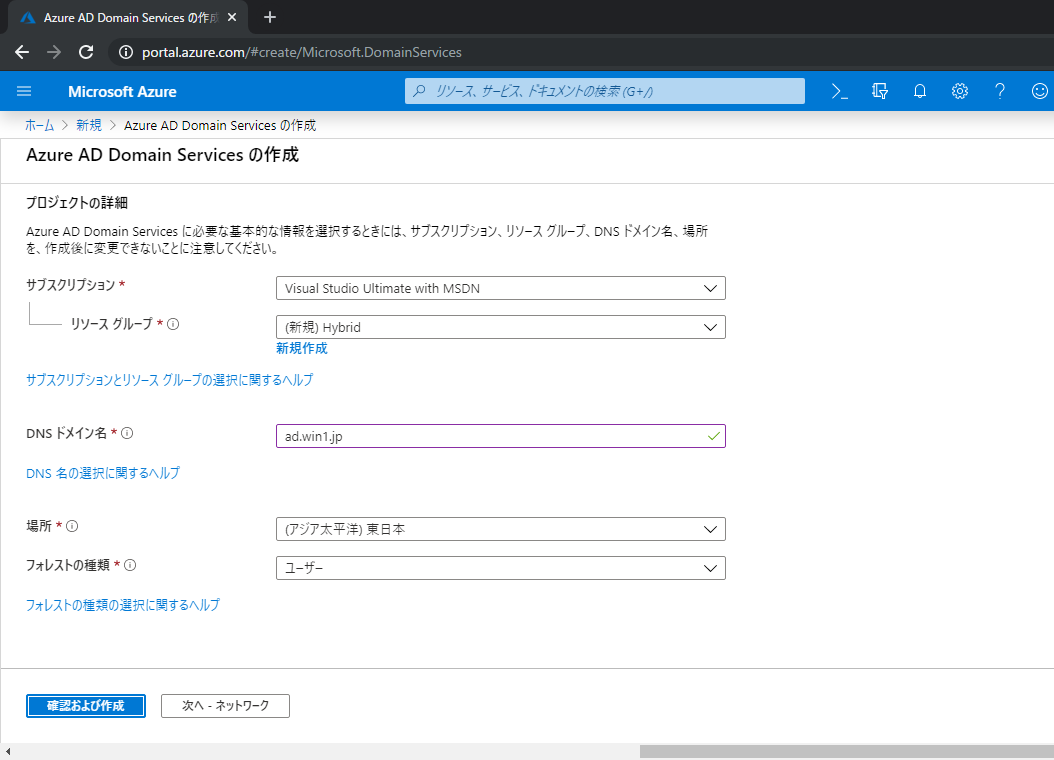Screen dimensions: 1054x760
Task: Click the 新規作成 link under resource group
Action: coord(302,348)
